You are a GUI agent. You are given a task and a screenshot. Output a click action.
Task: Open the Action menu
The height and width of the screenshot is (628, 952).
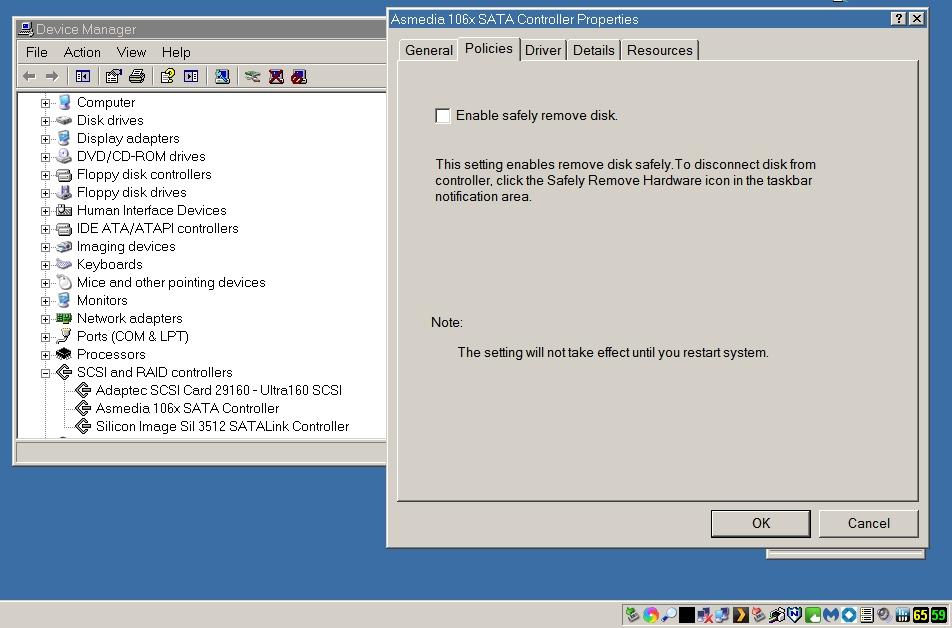click(x=82, y=52)
